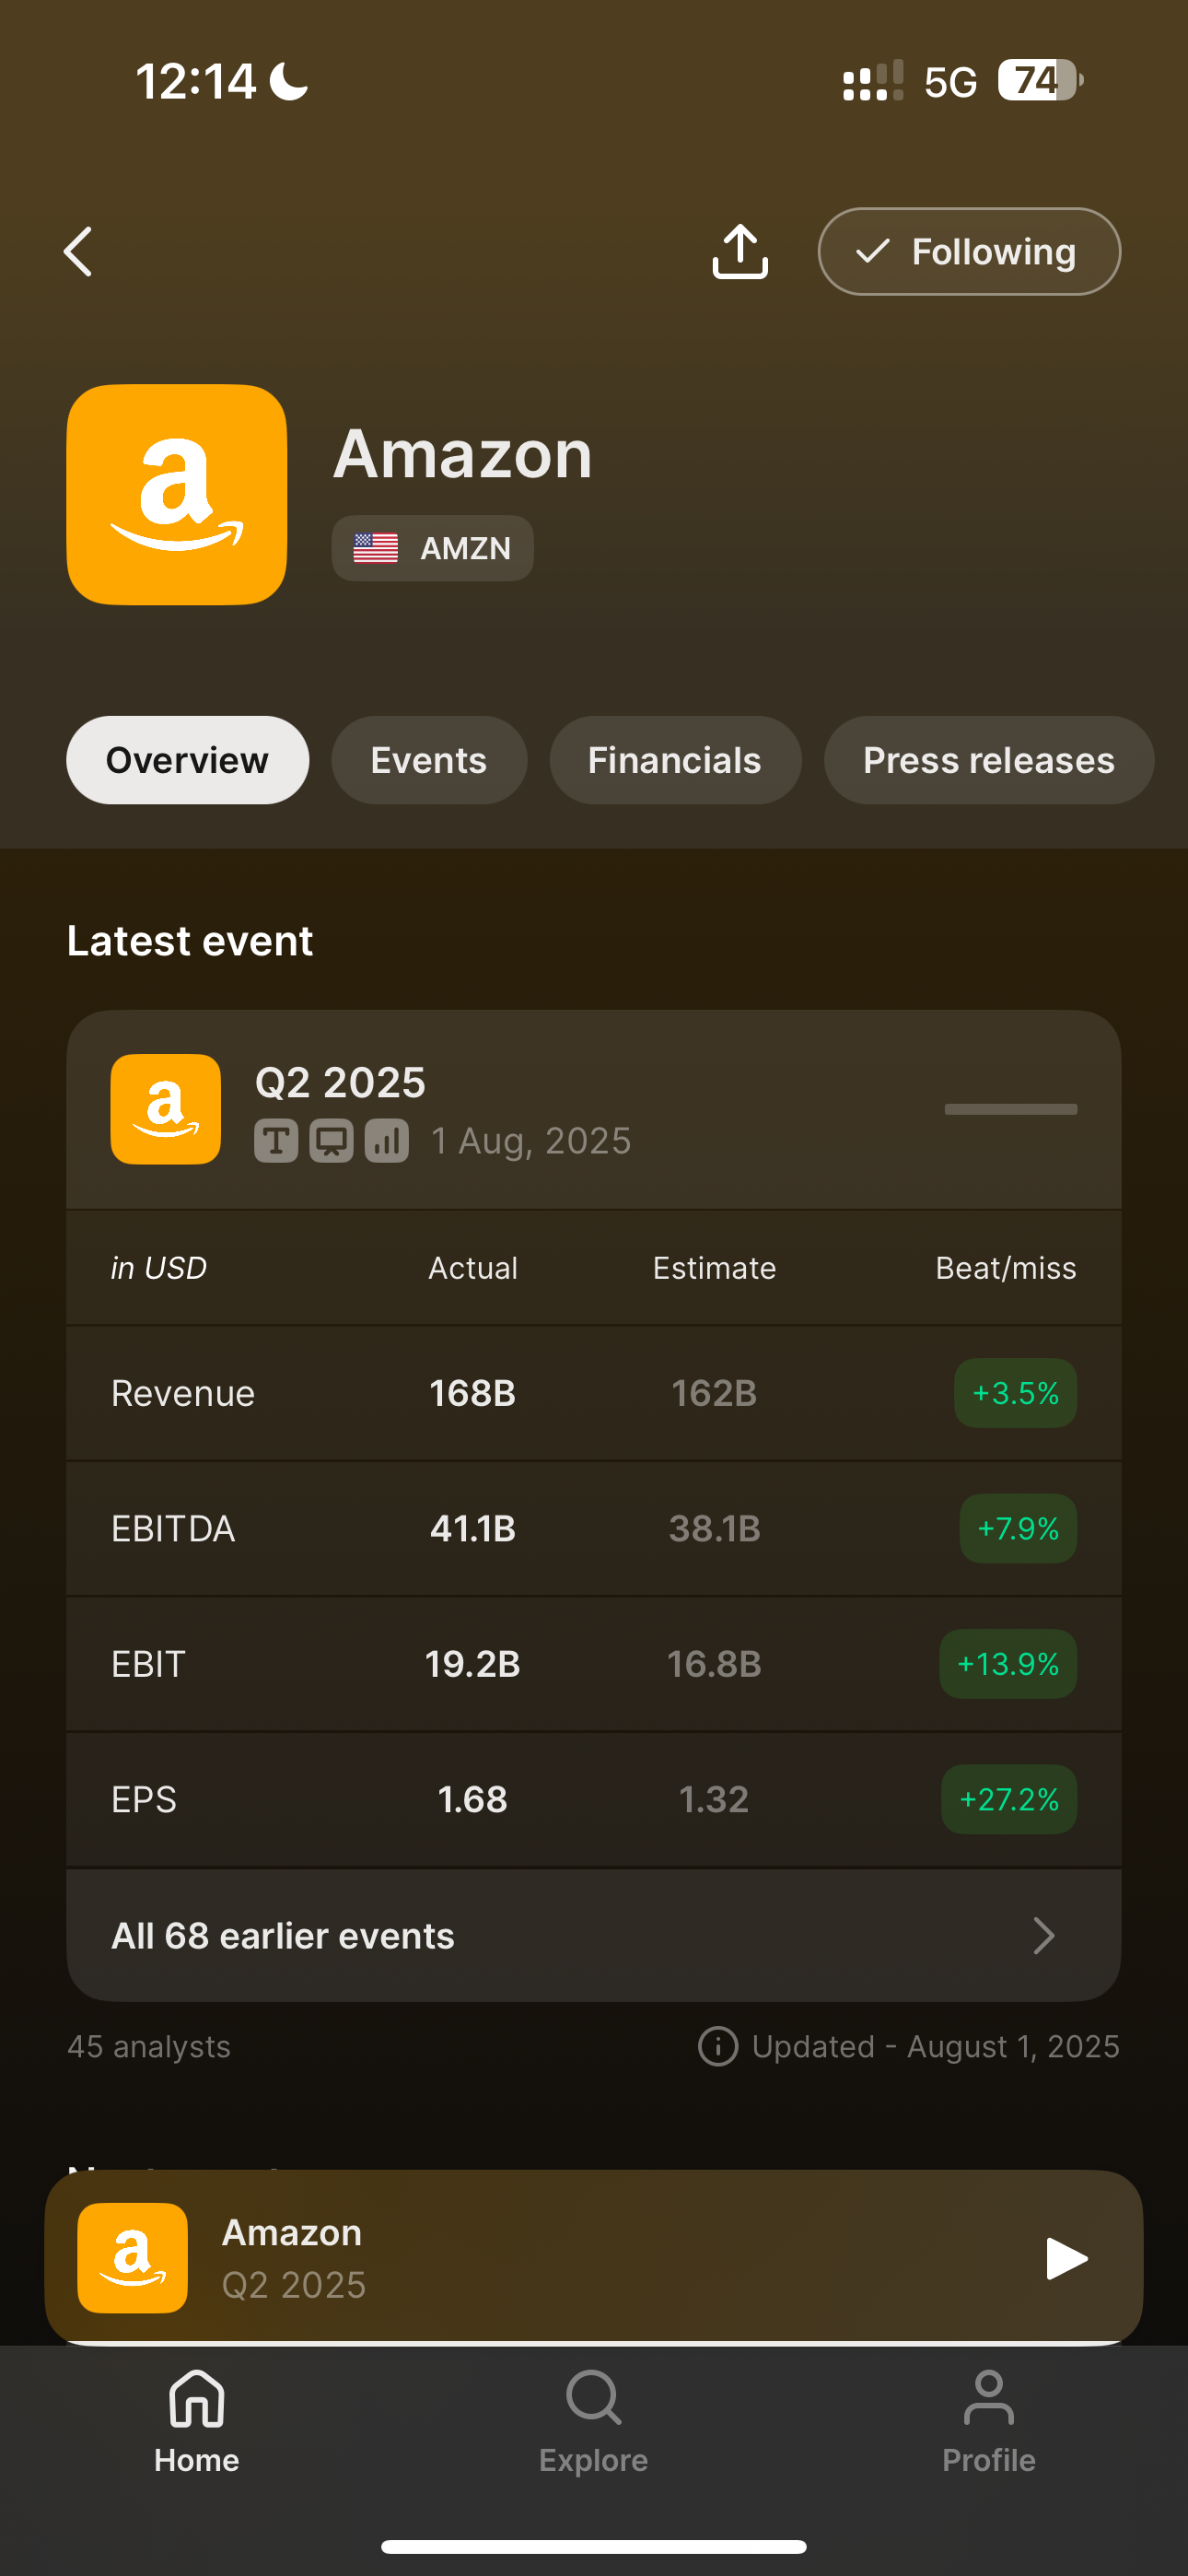Open mini player Amazon logo

click(x=133, y=2258)
